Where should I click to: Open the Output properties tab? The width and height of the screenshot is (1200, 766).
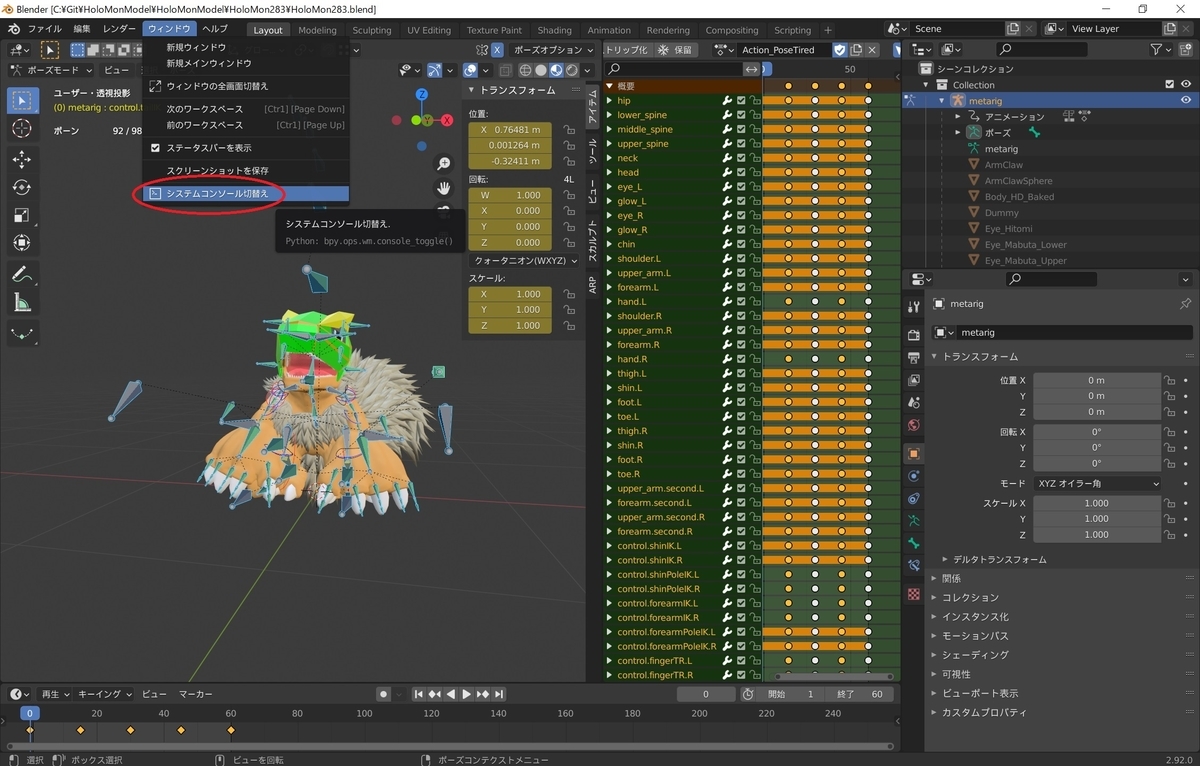click(913, 357)
